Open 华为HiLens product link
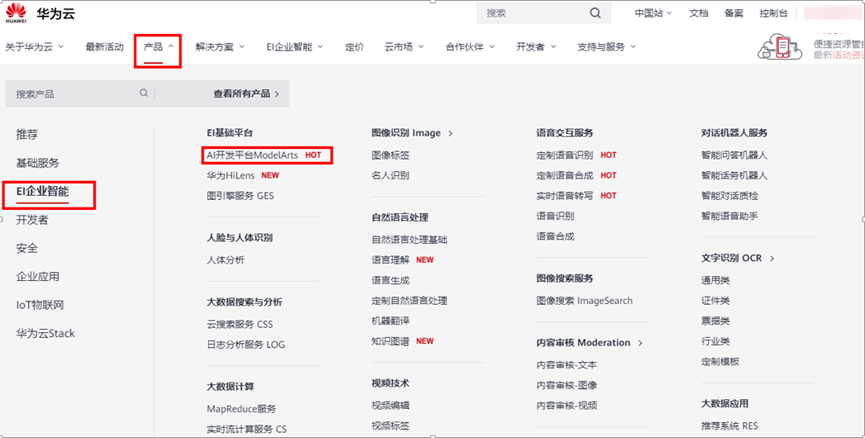 [x=231, y=175]
